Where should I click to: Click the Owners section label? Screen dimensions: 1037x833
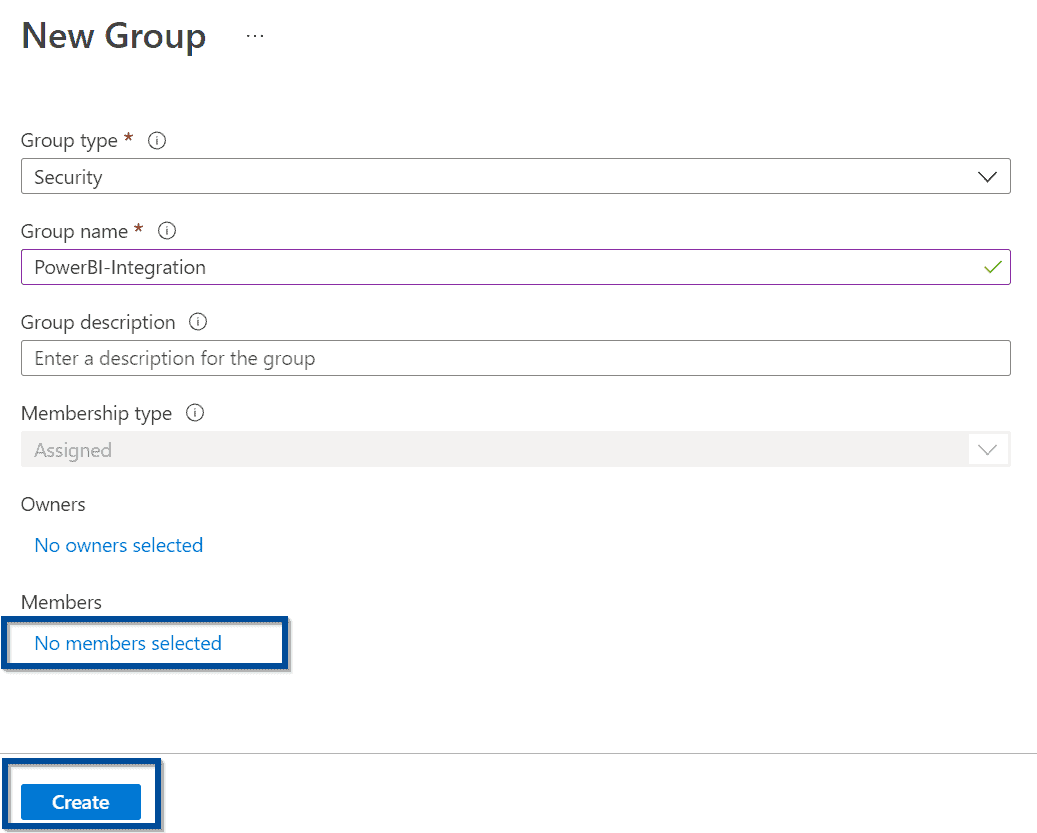tap(53, 504)
